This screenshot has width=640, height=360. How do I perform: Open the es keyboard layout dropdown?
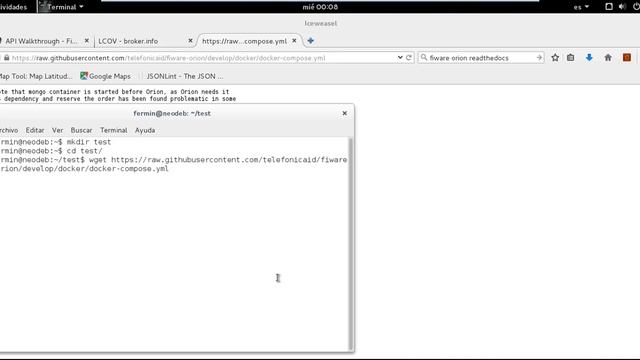(581, 7)
